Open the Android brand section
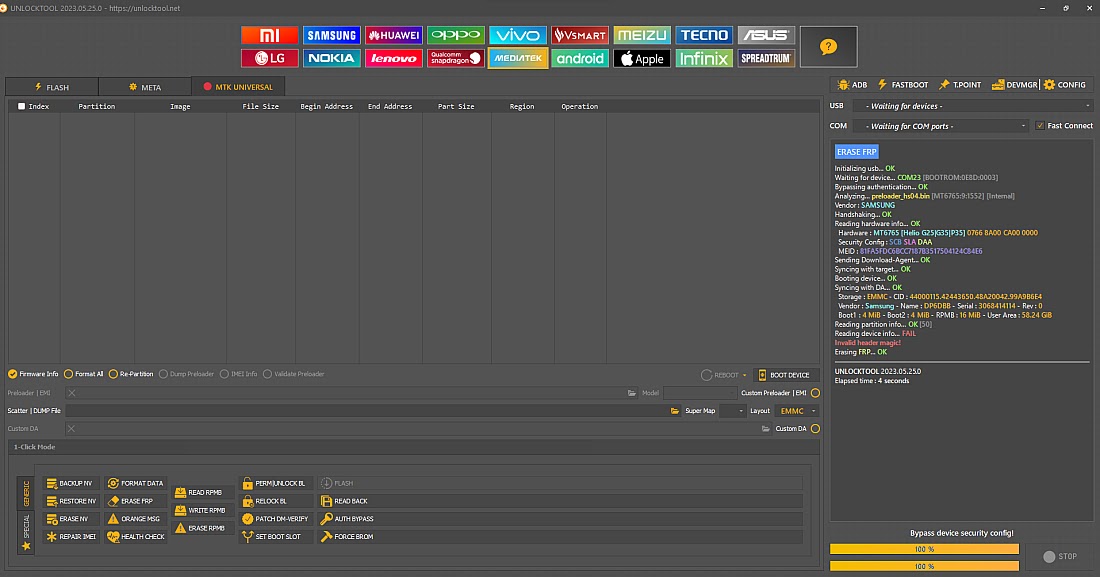The height and width of the screenshot is (577, 1100). pos(579,58)
